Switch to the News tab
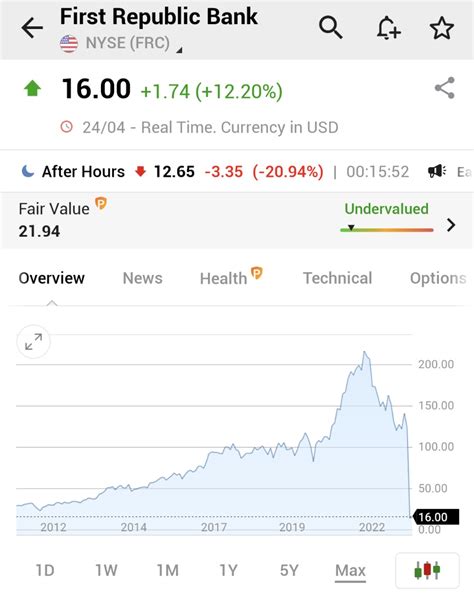Viewport: 474px width, 608px height. point(142,278)
